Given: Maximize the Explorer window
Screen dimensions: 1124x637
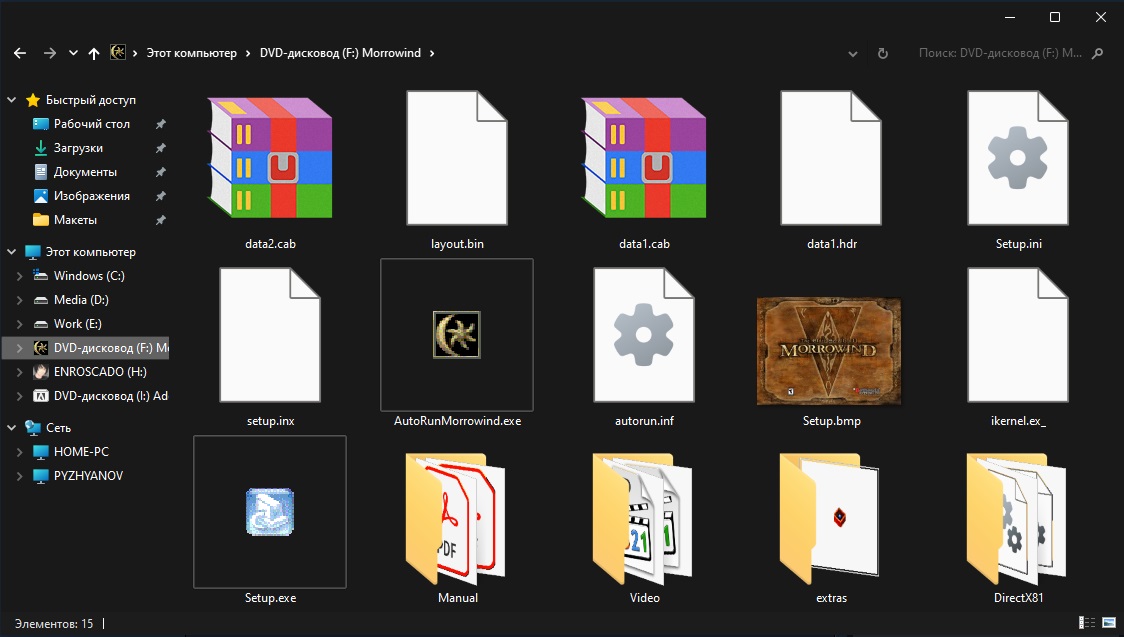Looking at the screenshot, I should [1054, 17].
